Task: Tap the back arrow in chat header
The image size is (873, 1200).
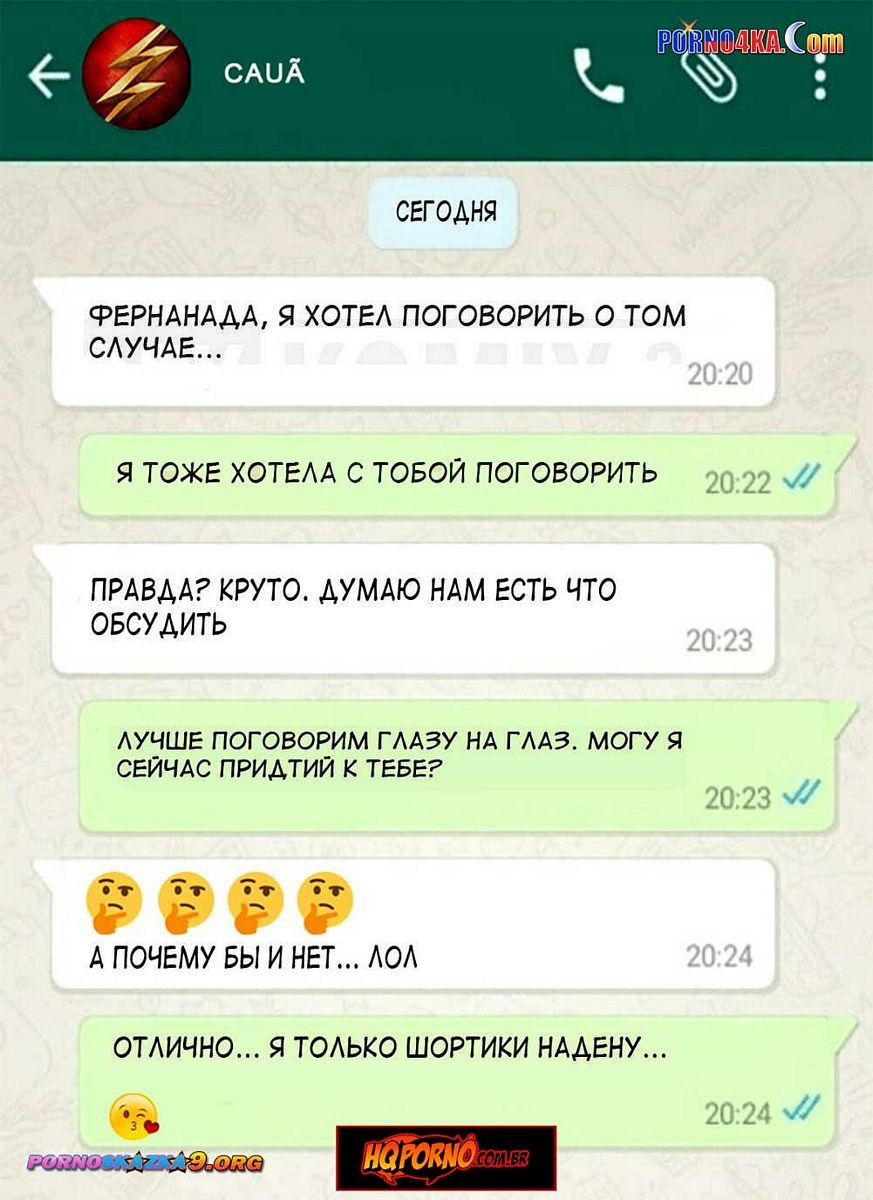Action: pyautogui.click(x=49, y=77)
